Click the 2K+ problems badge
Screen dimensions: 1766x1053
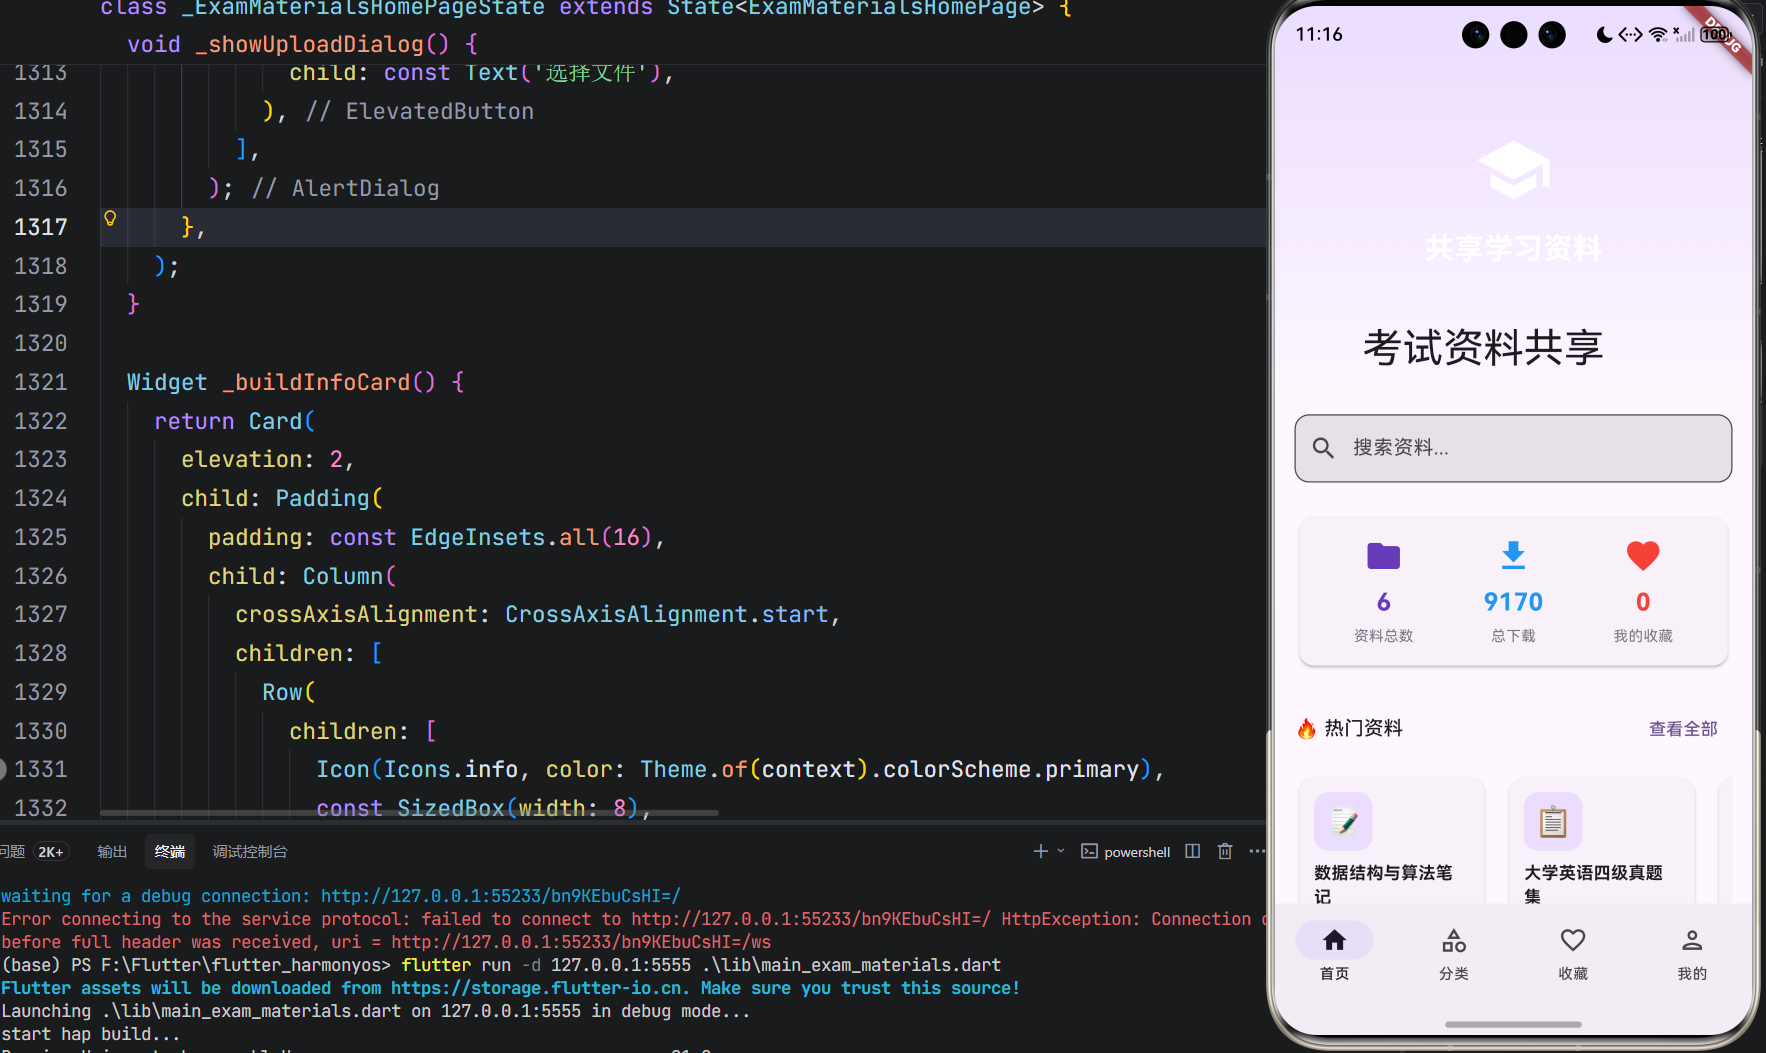[51, 852]
